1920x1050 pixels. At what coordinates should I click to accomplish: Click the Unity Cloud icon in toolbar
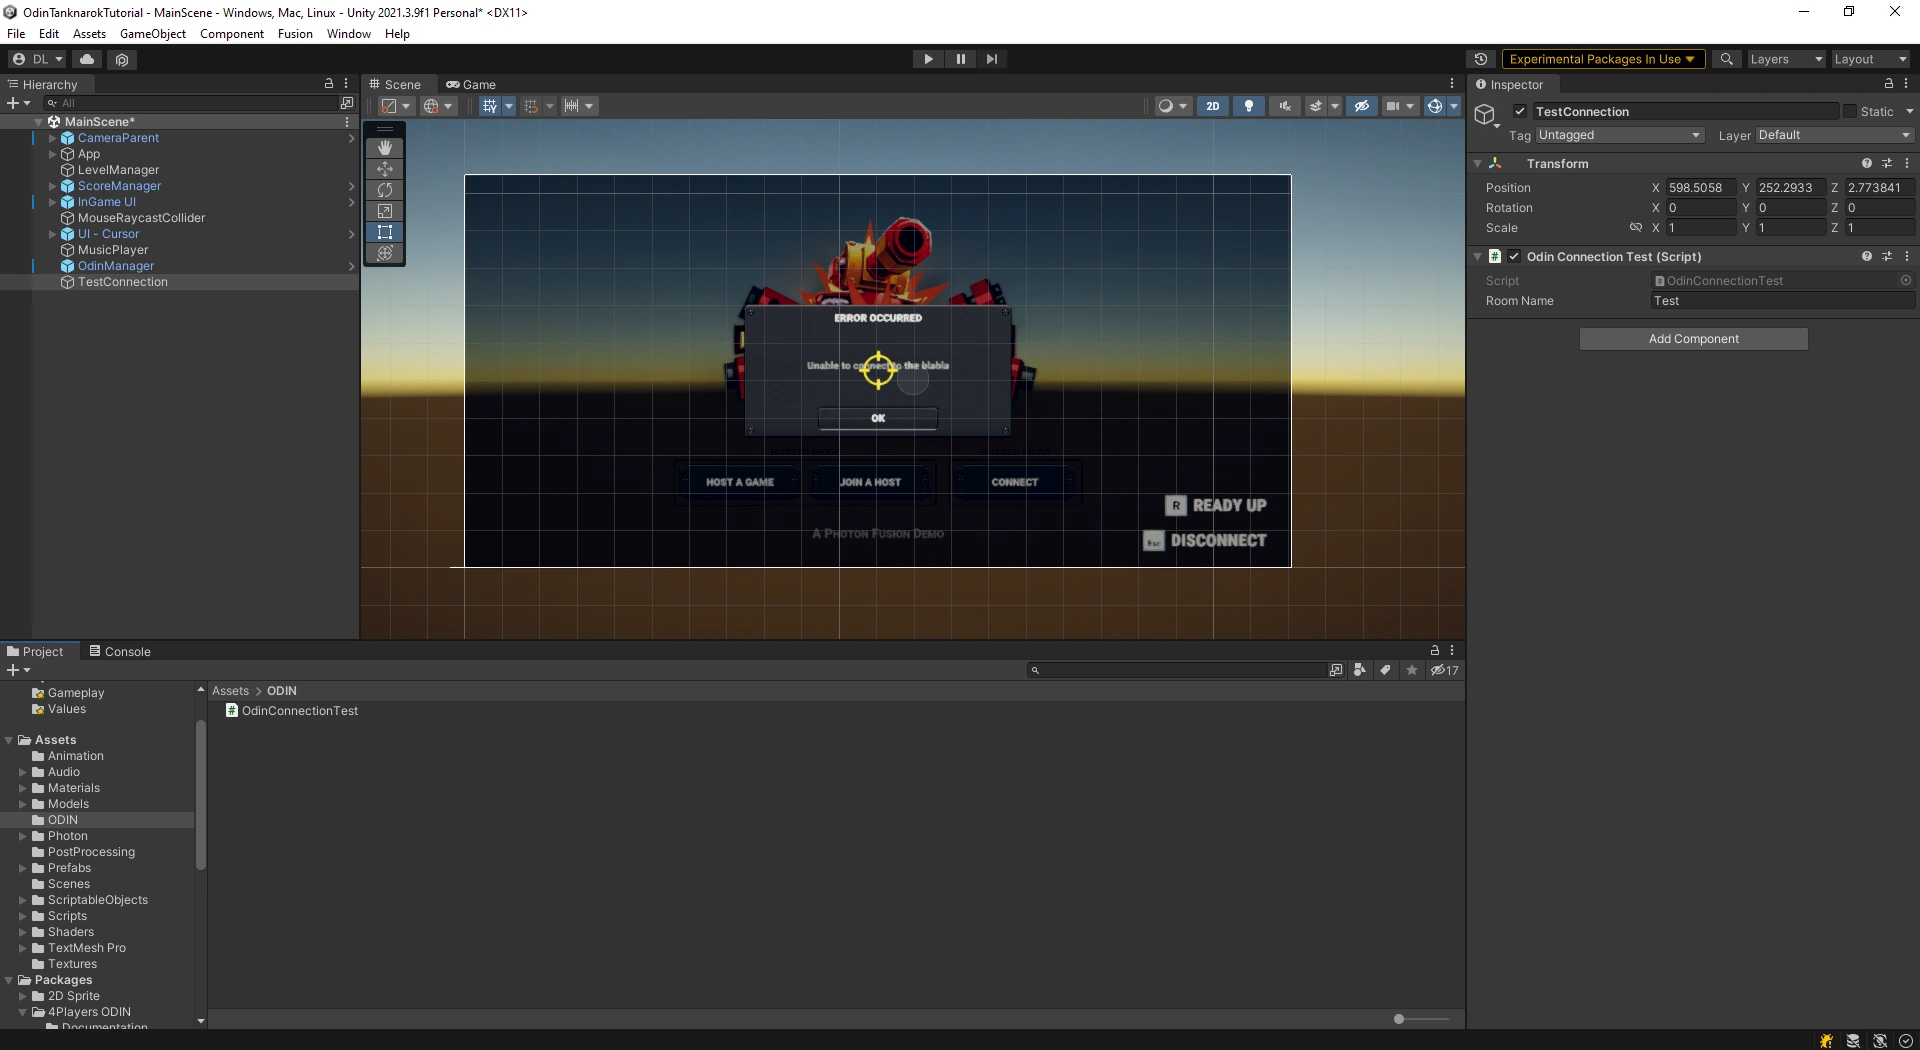[x=87, y=59]
